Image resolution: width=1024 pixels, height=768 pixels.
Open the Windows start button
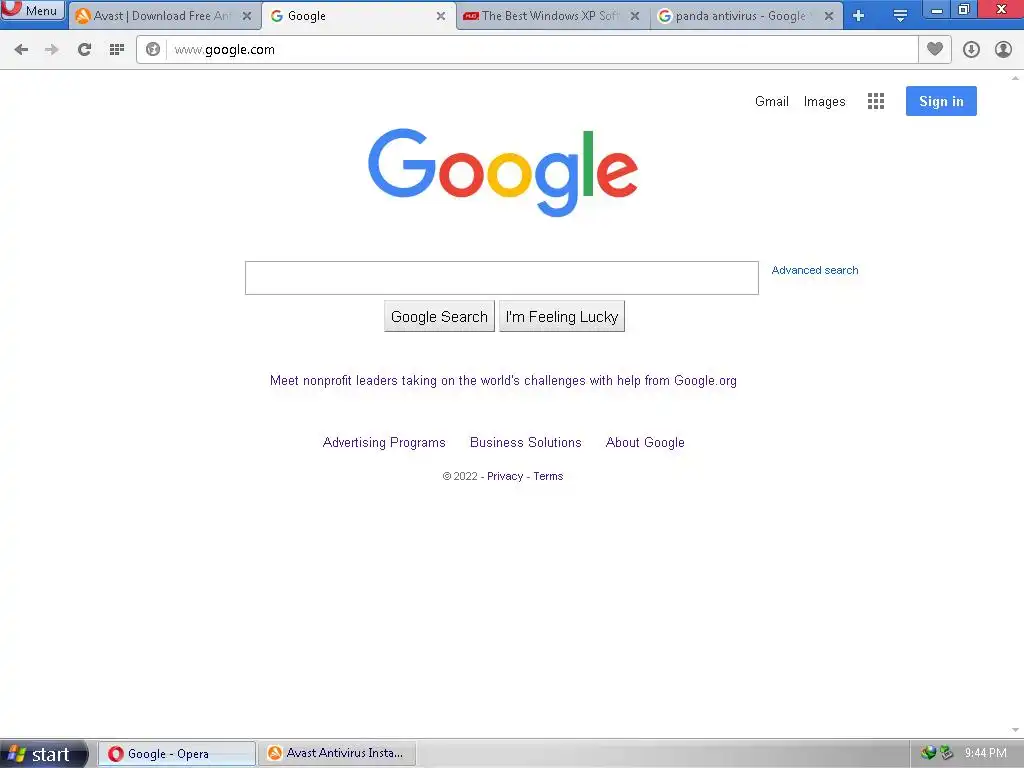(x=43, y=754)
